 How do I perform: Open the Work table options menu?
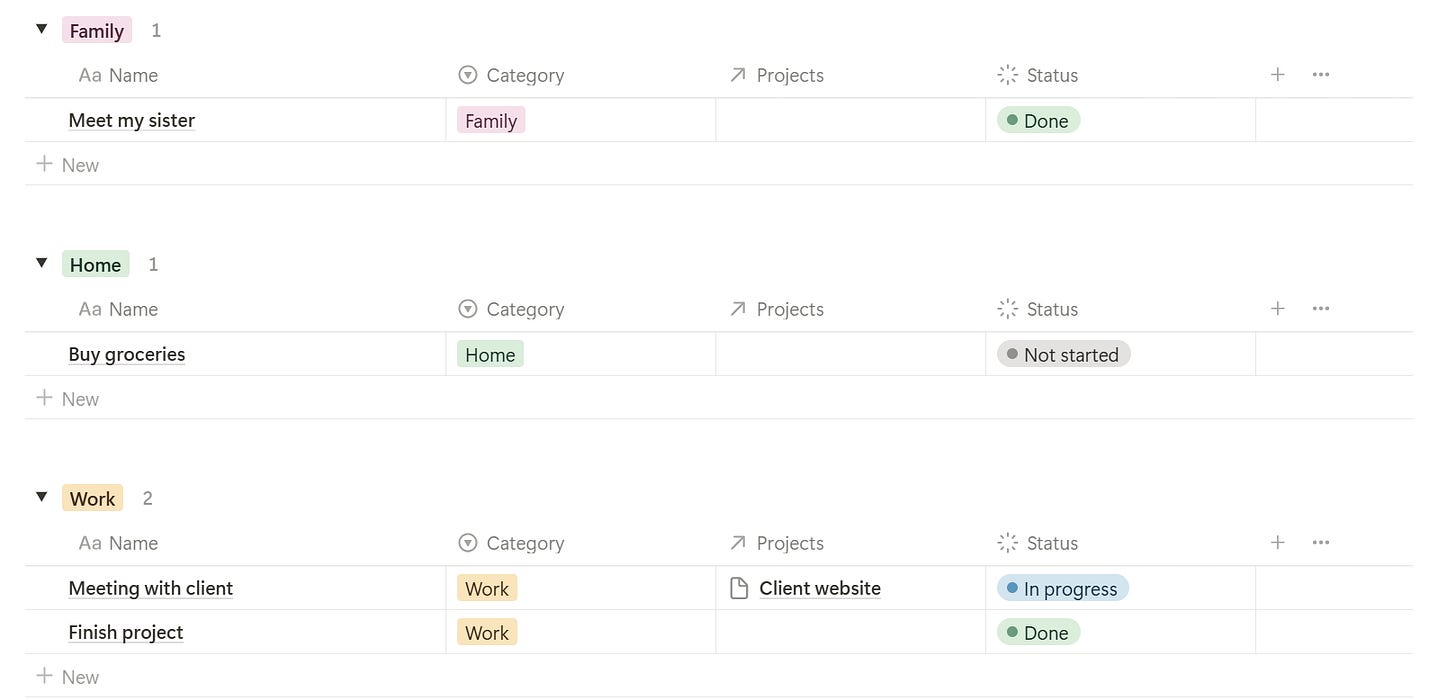click(1320, 542)
